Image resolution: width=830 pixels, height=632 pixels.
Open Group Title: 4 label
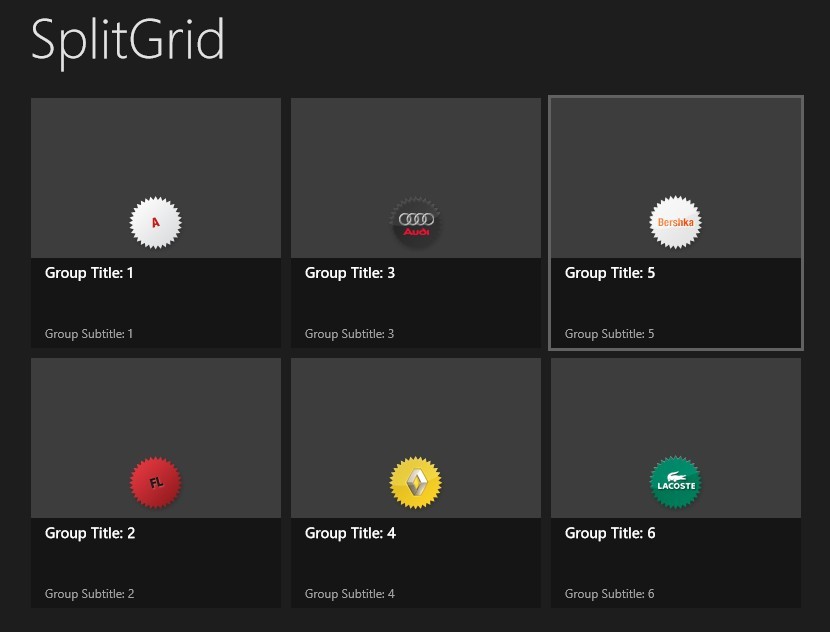[350, 533]
